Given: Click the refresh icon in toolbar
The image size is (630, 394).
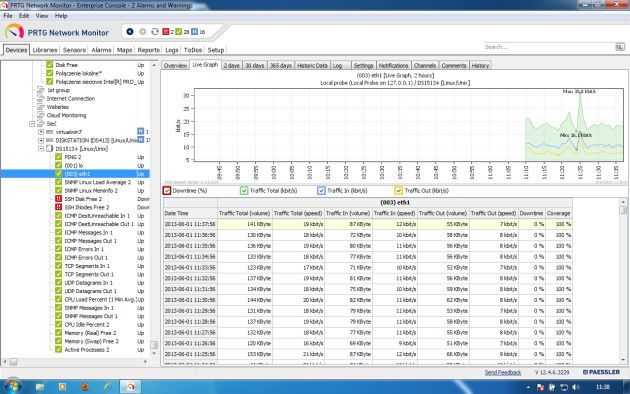Looking at the screenshot, I should pyautogui.click(x=155, y=31).
